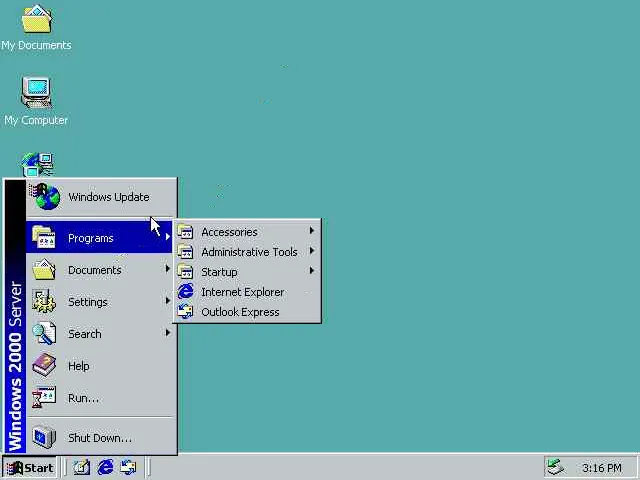Open Startup entry in Programs submenu
This screenshot has width=640, height=480.
tap(247, 272)
